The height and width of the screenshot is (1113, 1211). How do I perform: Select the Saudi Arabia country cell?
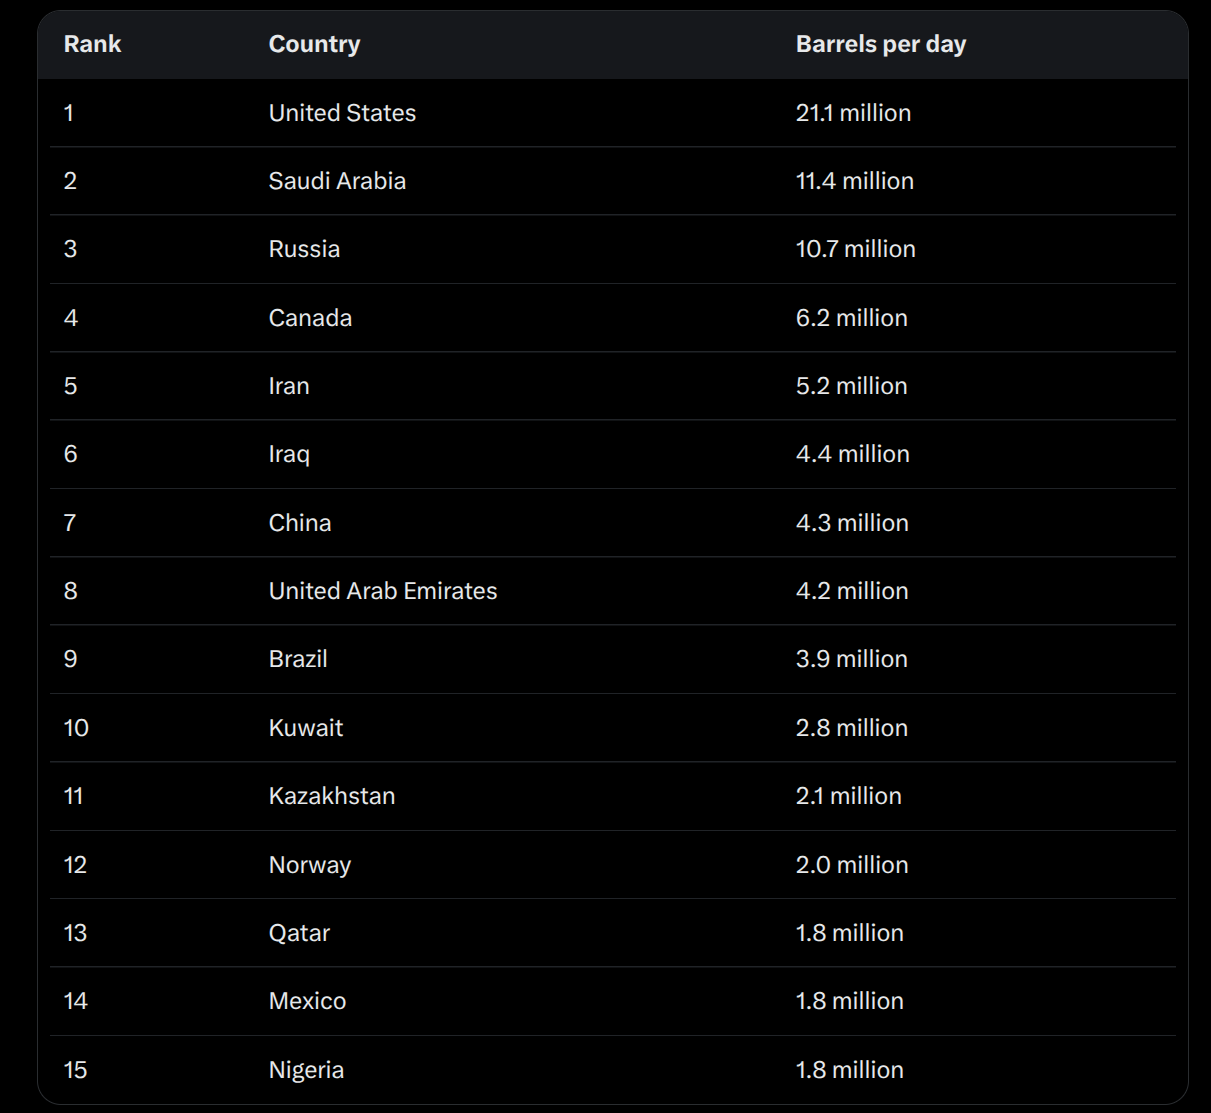click(x=337, y=181)
